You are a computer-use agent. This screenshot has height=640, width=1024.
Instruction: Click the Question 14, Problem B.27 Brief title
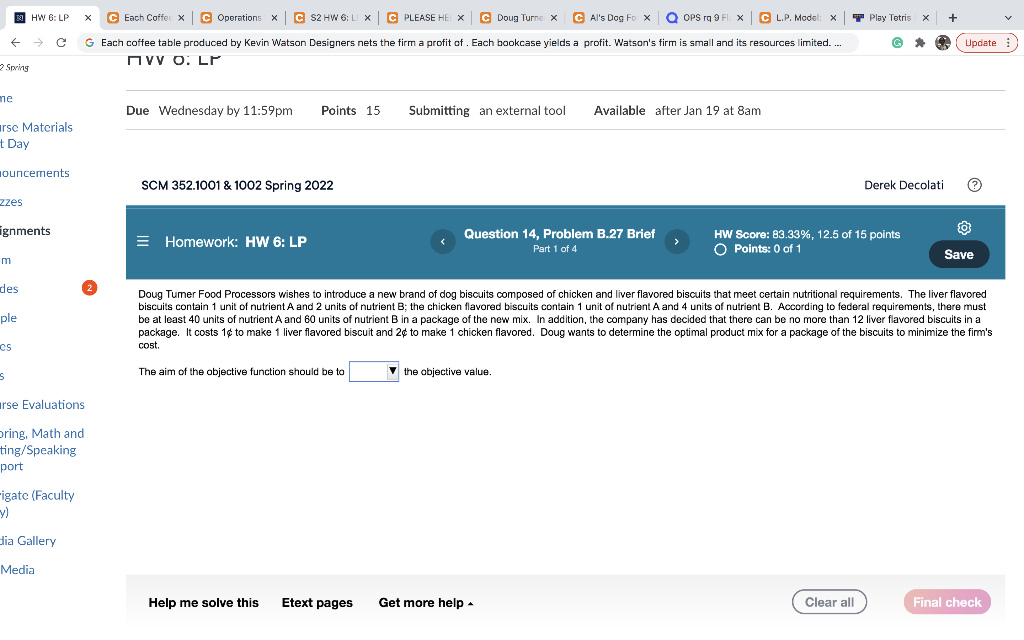(x=559, y=234)
